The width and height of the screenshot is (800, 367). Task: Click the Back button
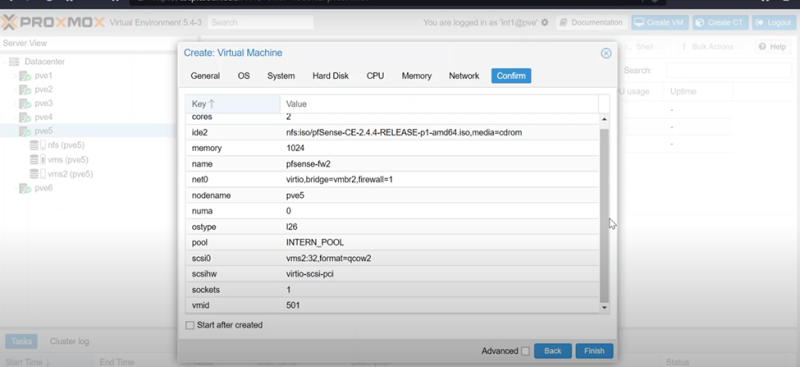553,351
